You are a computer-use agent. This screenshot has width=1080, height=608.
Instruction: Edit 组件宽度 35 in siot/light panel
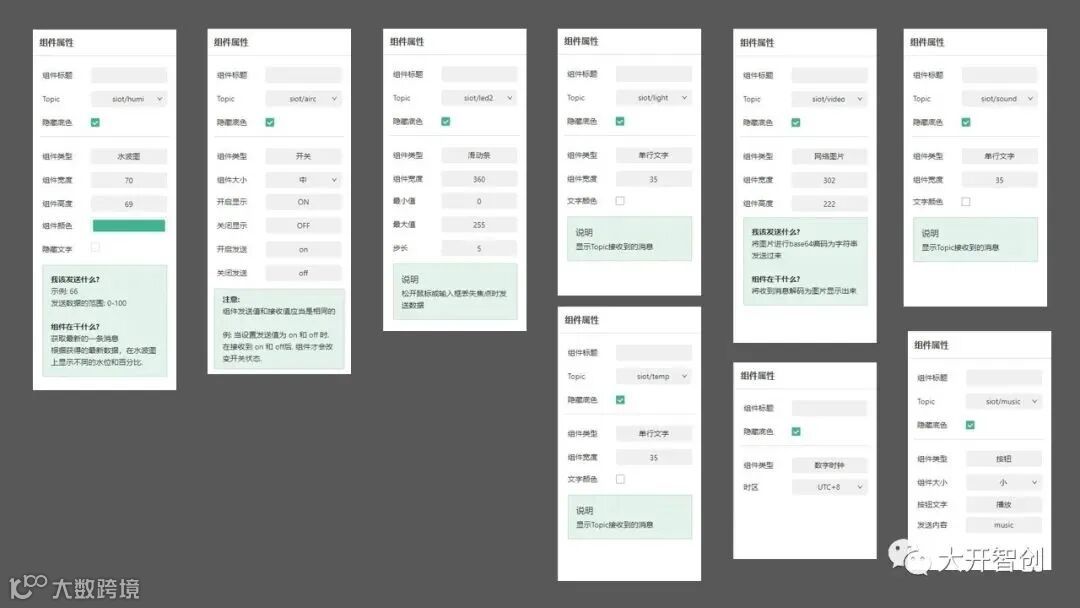pos(654,179)
